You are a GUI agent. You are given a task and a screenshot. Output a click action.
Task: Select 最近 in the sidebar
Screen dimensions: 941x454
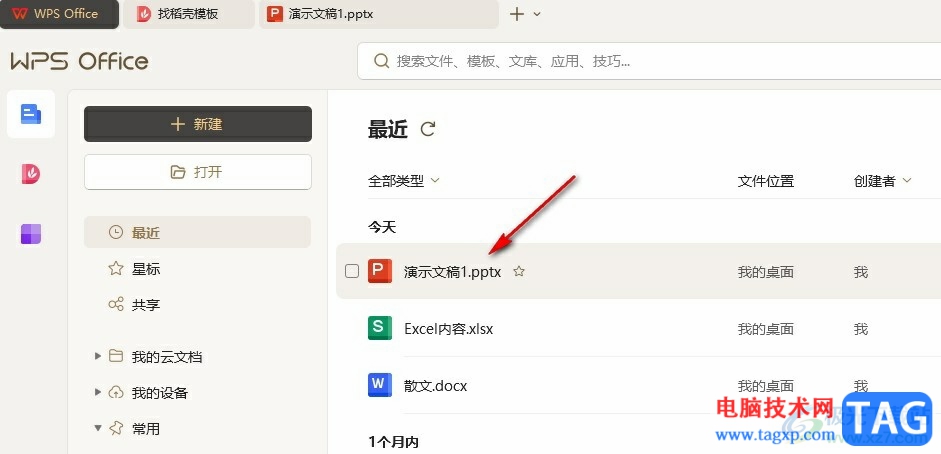point(197,232)
